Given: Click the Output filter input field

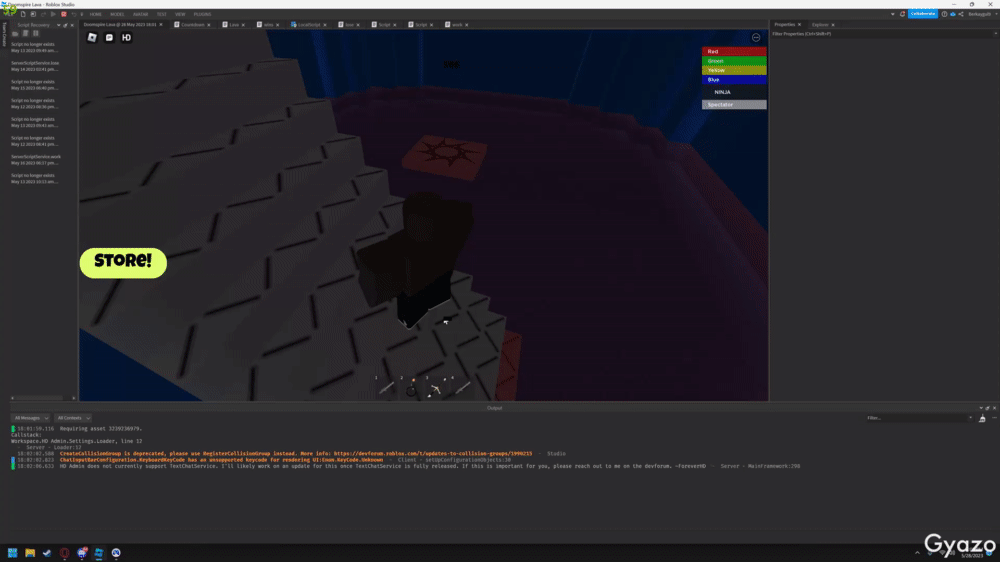Looking at the screenshot, I should tap(918, 418).
